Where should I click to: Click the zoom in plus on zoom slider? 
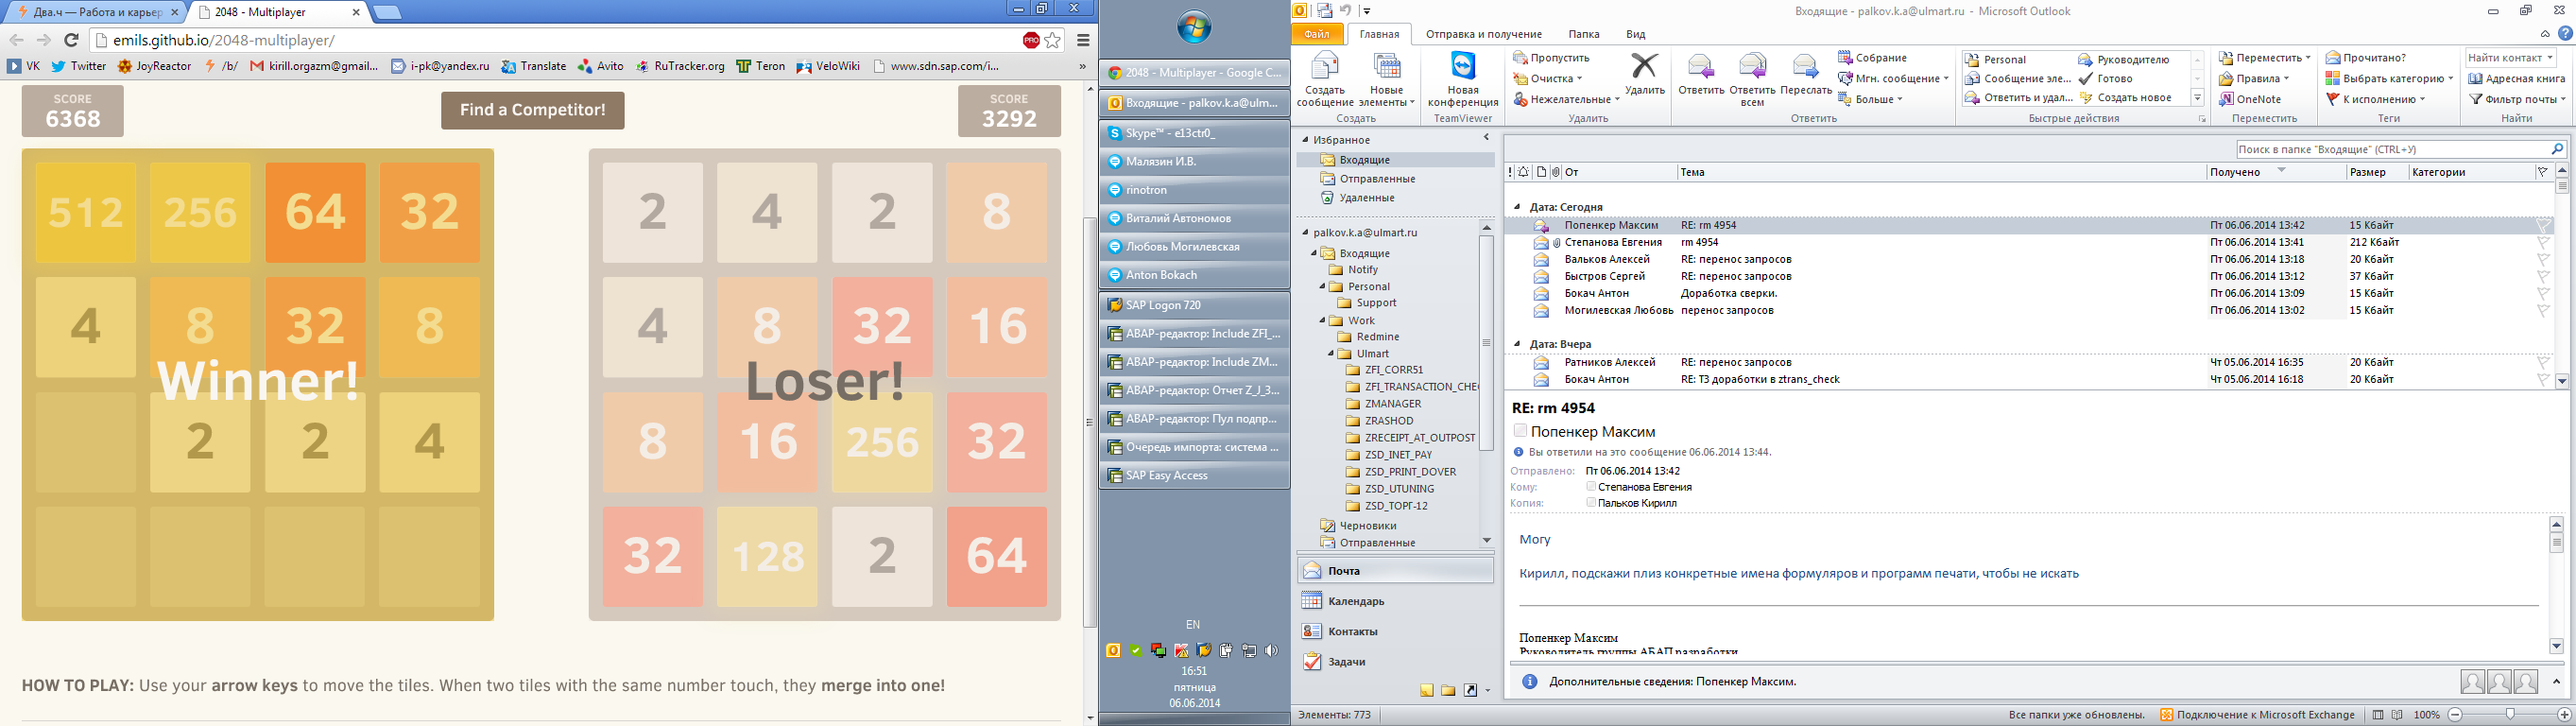pos(2563,715)
